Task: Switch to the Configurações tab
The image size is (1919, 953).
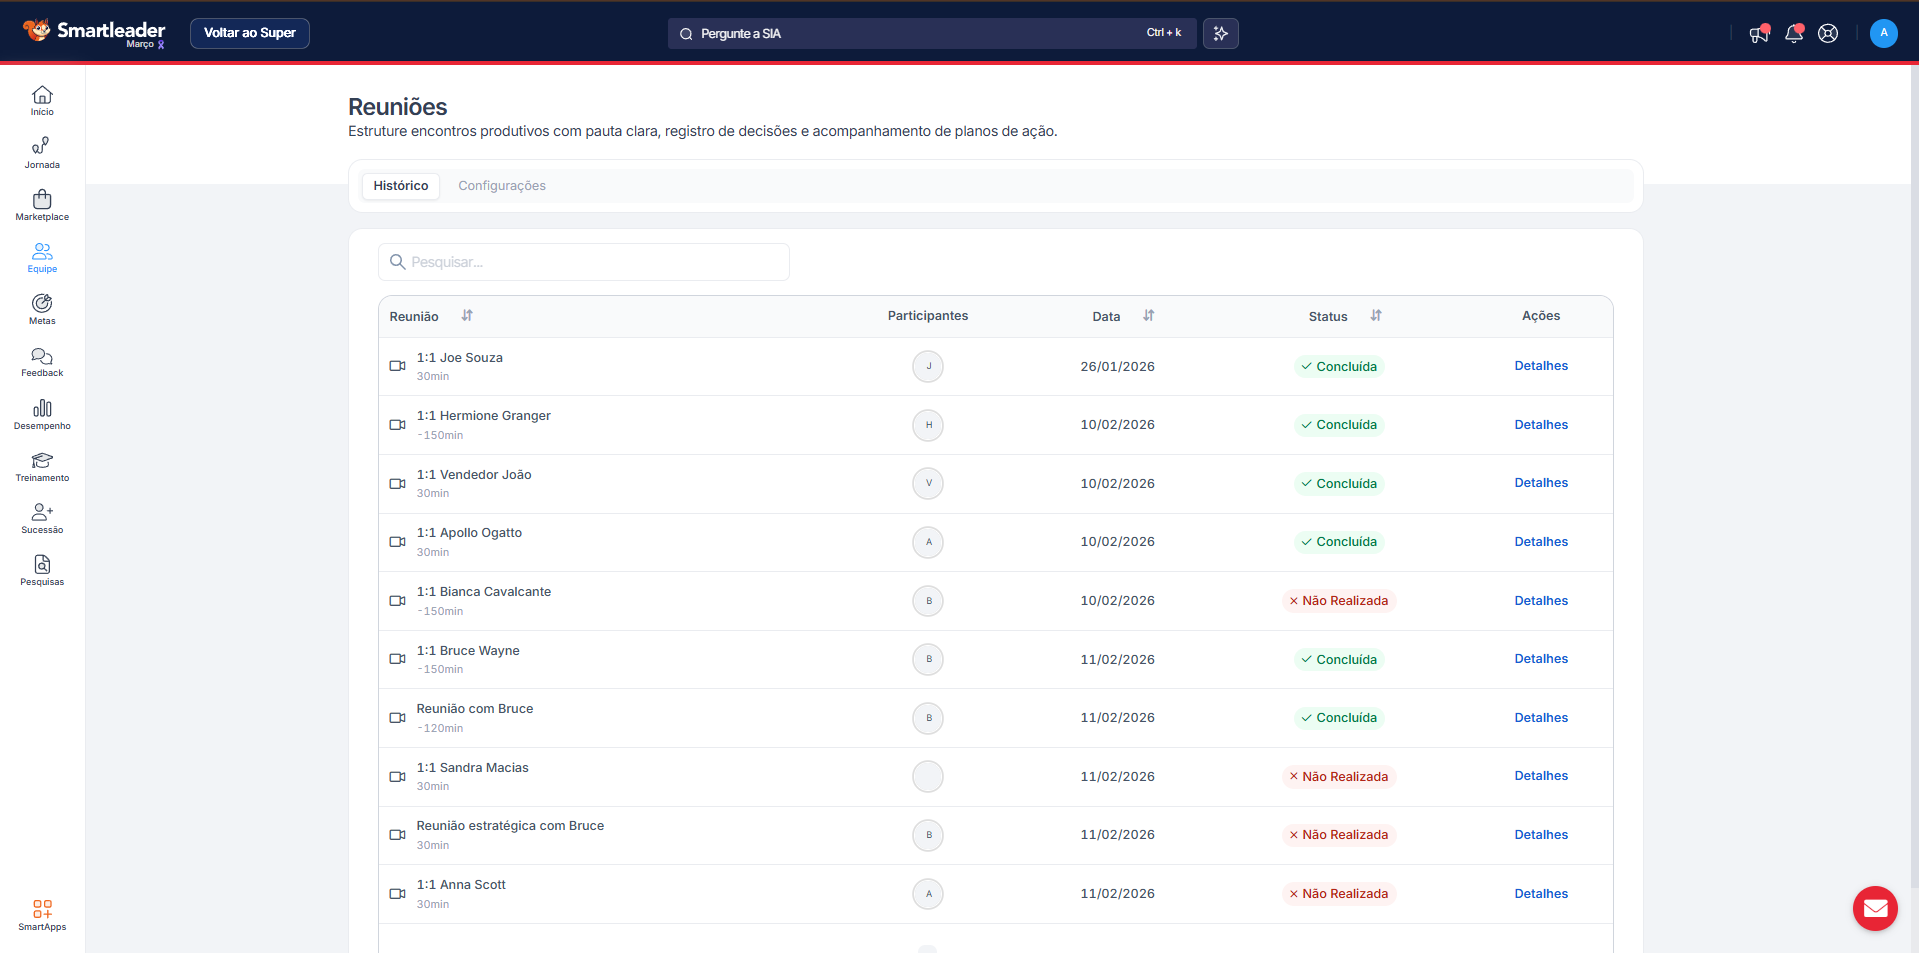Action: (502, 186)
